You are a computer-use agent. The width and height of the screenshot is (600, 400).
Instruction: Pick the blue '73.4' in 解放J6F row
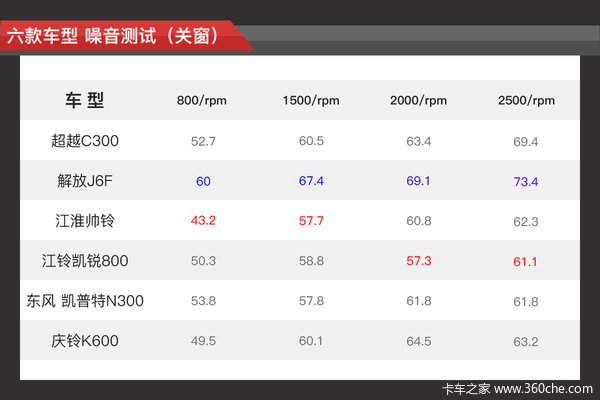coord(526,182)
